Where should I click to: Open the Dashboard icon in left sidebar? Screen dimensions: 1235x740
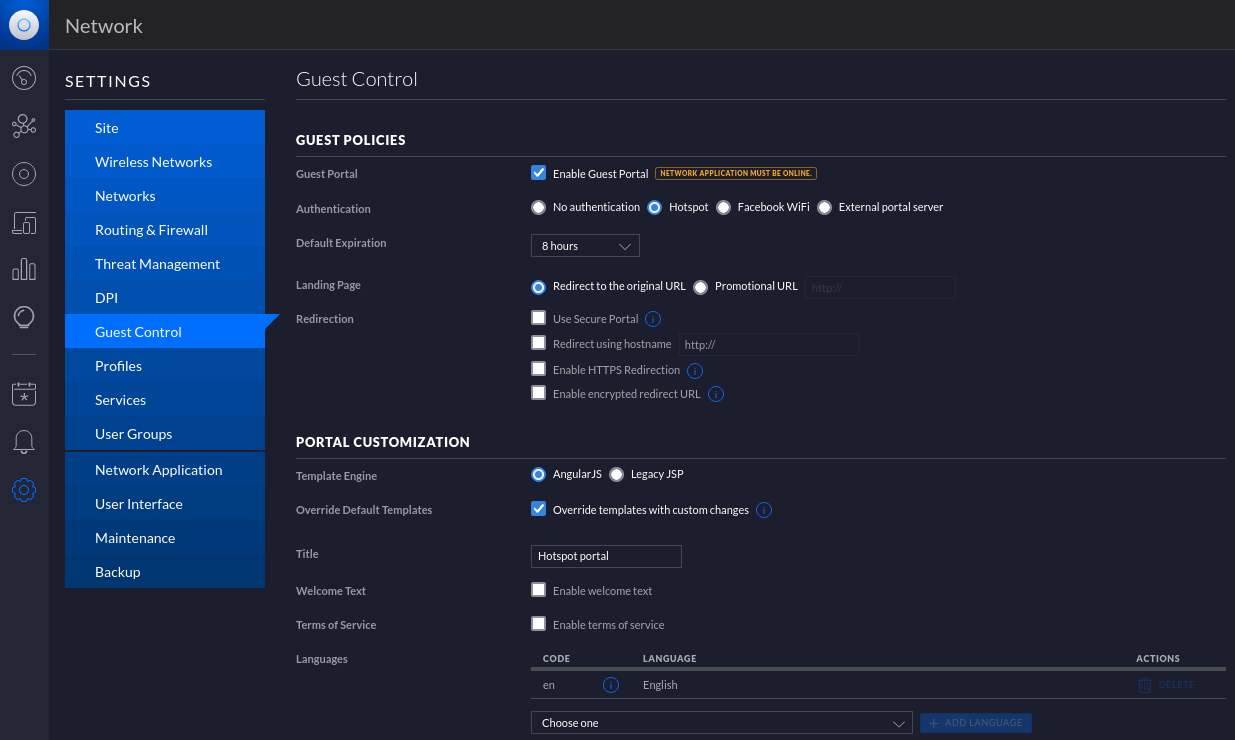coord(24,77)
